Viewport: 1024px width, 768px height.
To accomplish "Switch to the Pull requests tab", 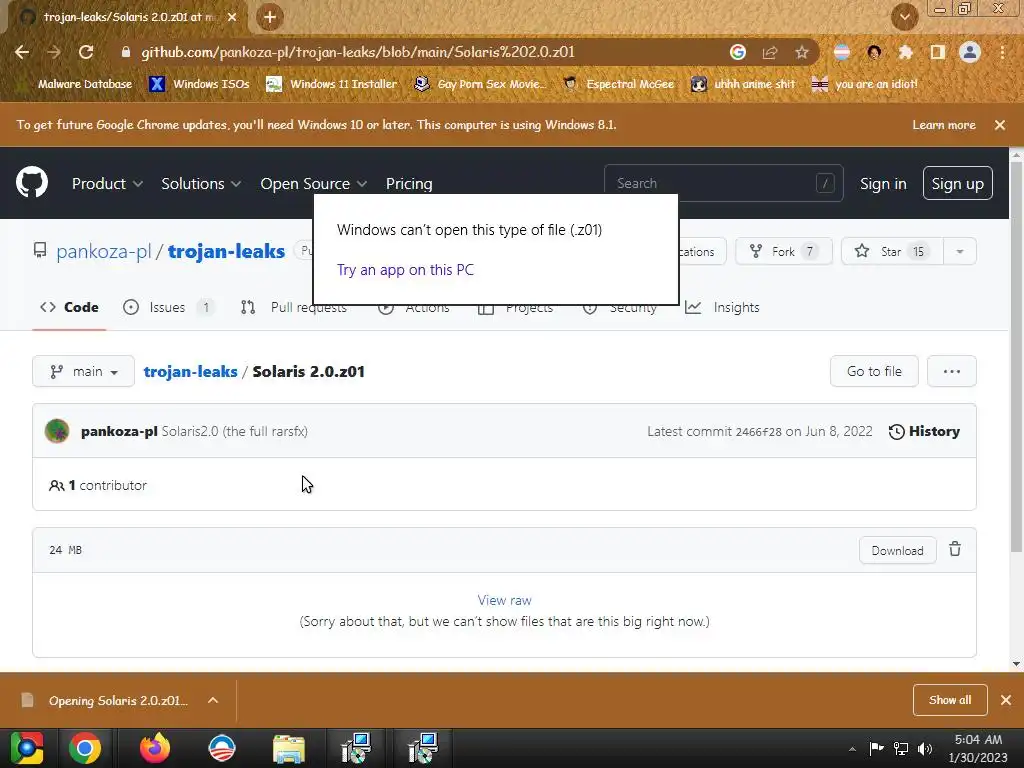I will [294, 307].
